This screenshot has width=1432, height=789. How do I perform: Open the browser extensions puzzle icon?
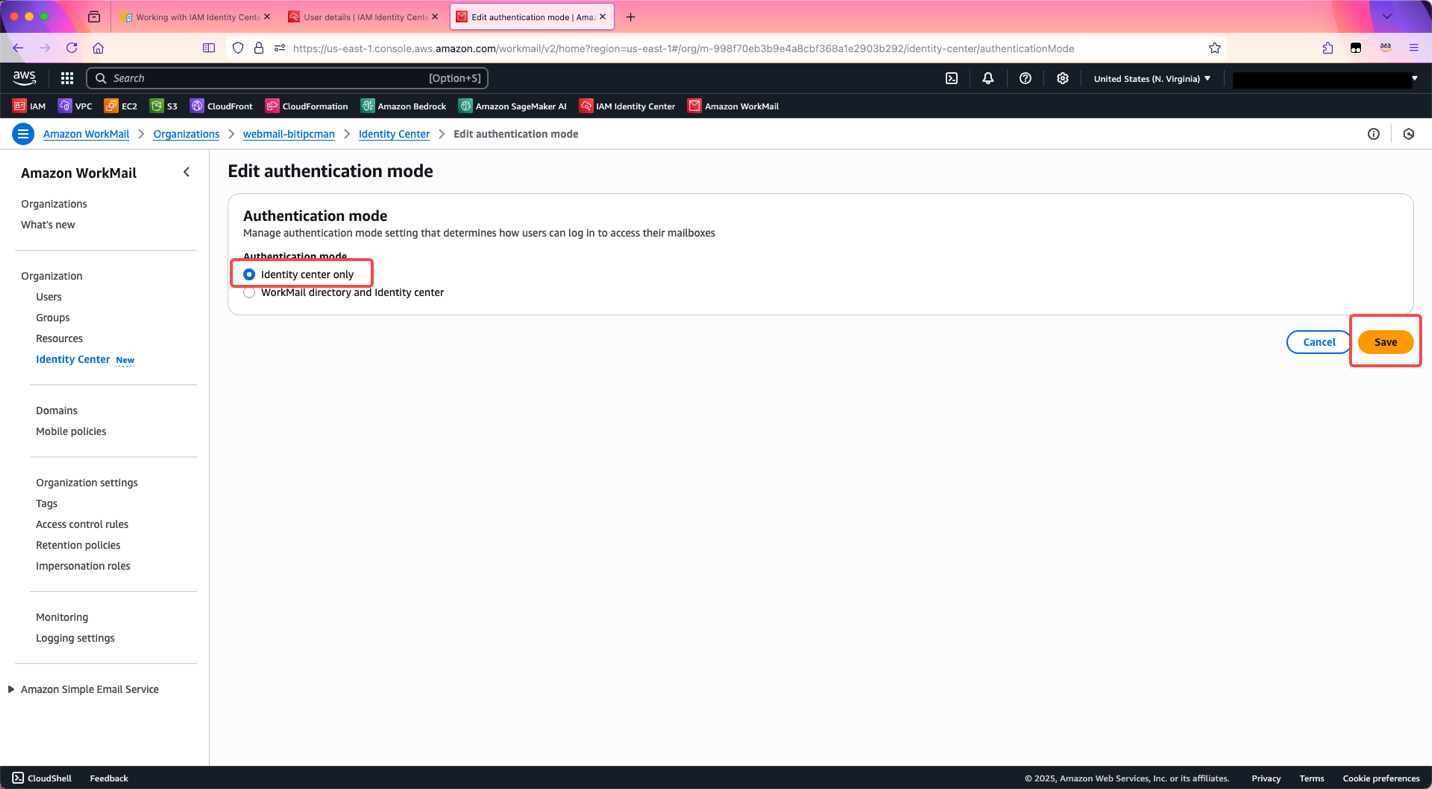1328,48
